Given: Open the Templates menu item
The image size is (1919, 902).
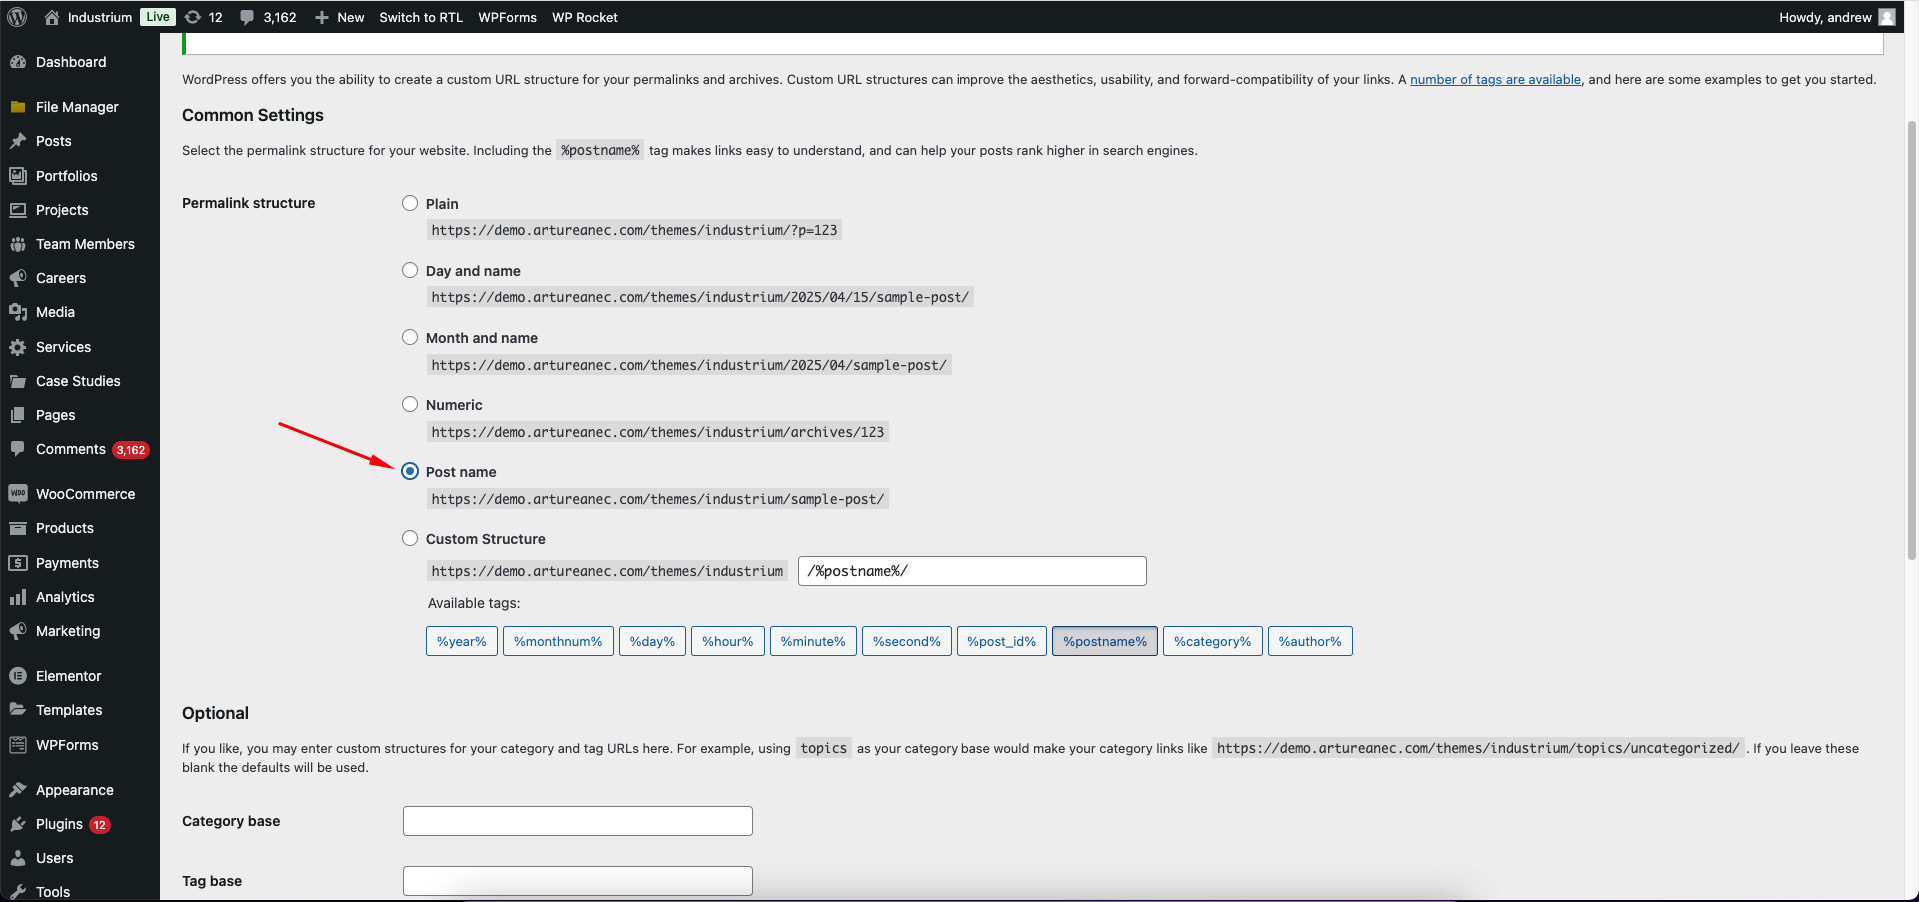Looking at the screenshot, I should [80, 710].
